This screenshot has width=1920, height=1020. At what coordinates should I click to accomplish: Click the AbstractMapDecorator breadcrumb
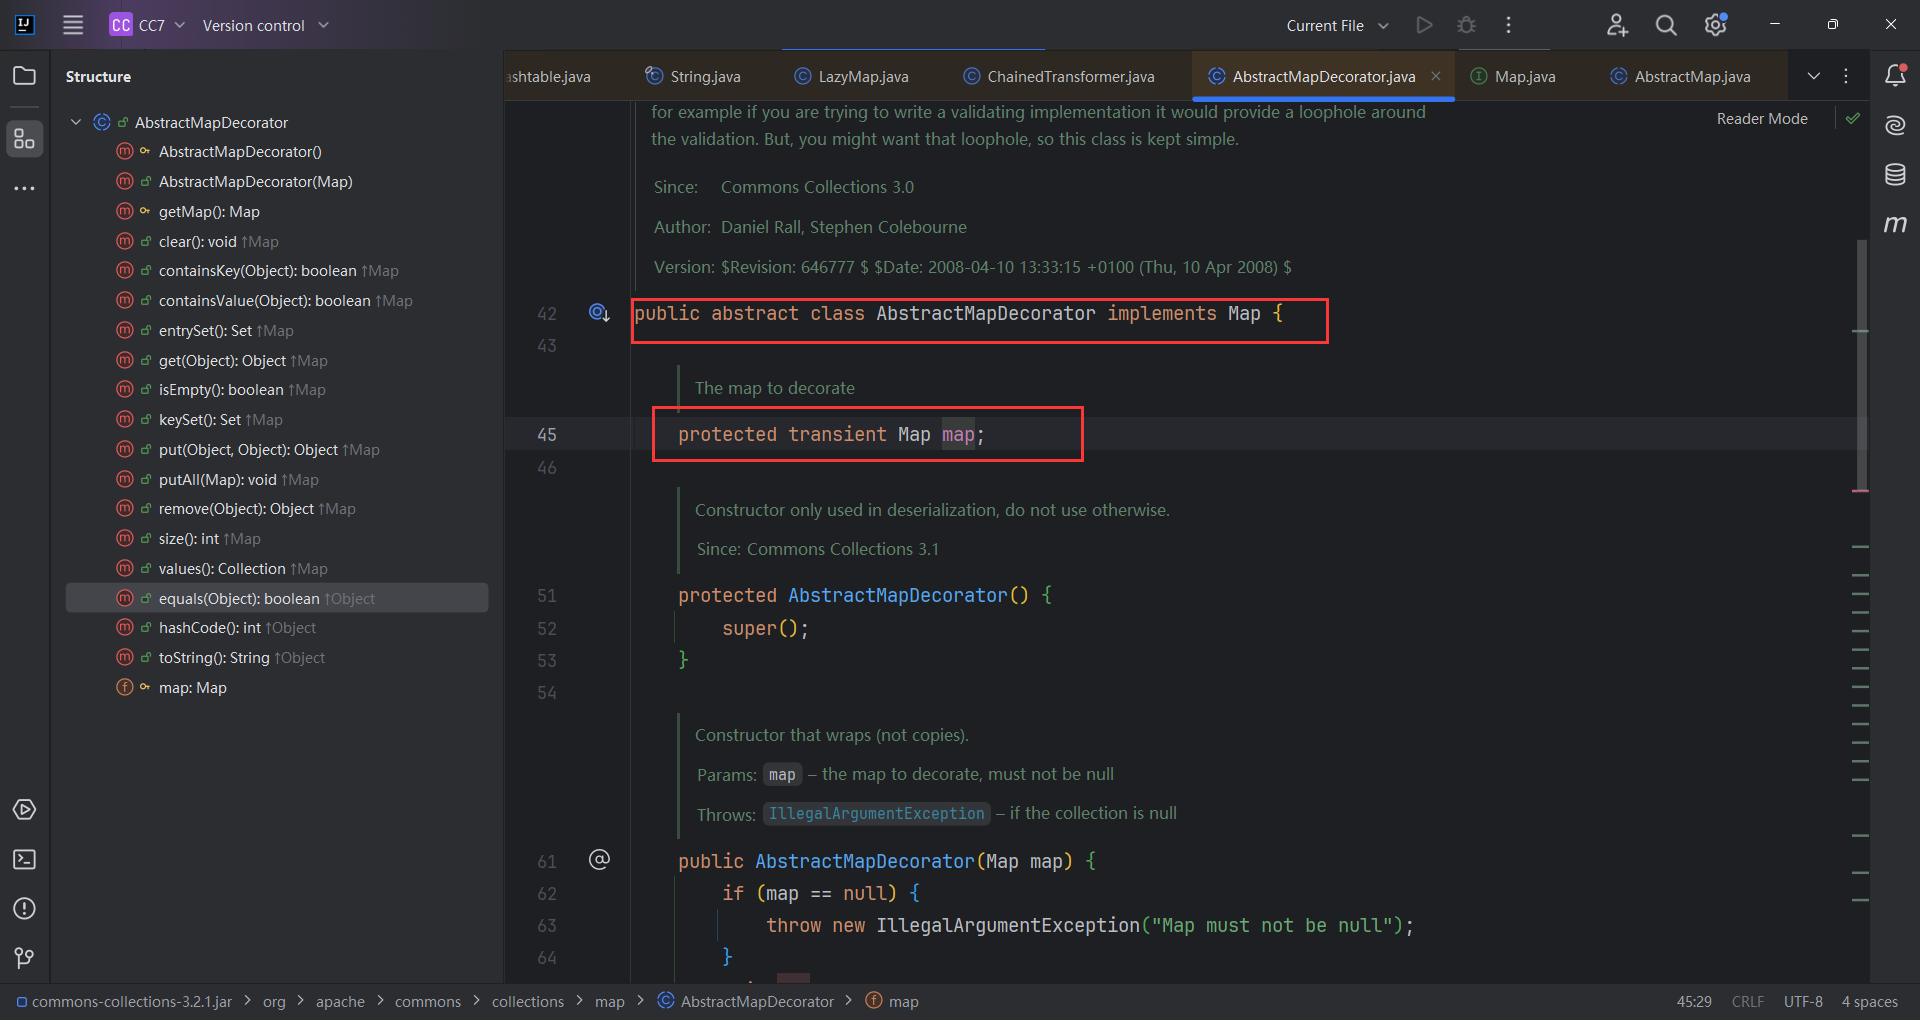745,1001
